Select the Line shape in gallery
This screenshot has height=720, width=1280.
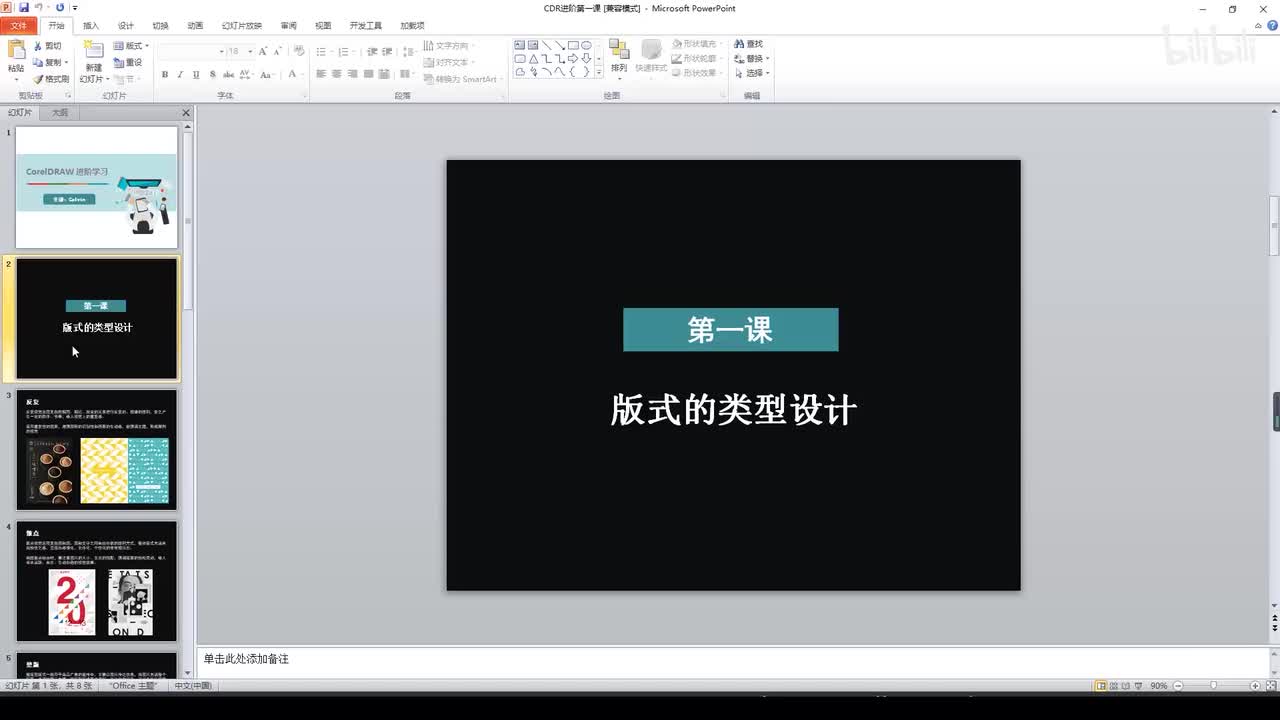pos(546,45)
